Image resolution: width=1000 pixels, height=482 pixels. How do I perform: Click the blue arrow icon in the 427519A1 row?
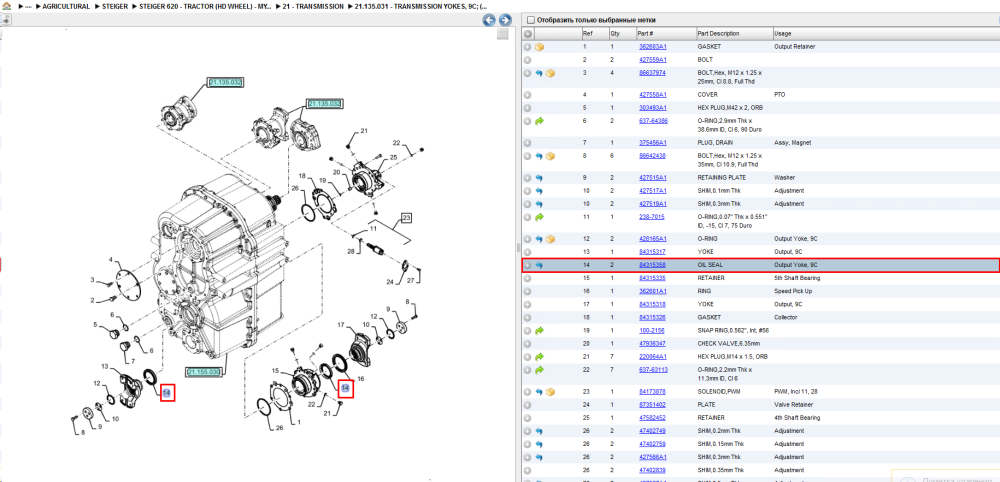540,204
